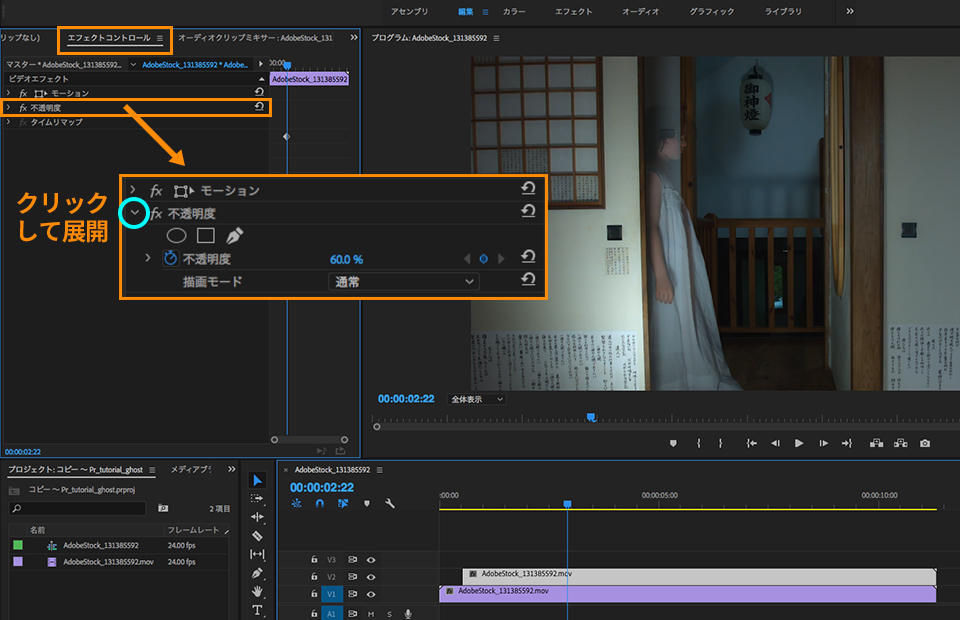
Task: Step back one frame
Action: pos(775,443)
